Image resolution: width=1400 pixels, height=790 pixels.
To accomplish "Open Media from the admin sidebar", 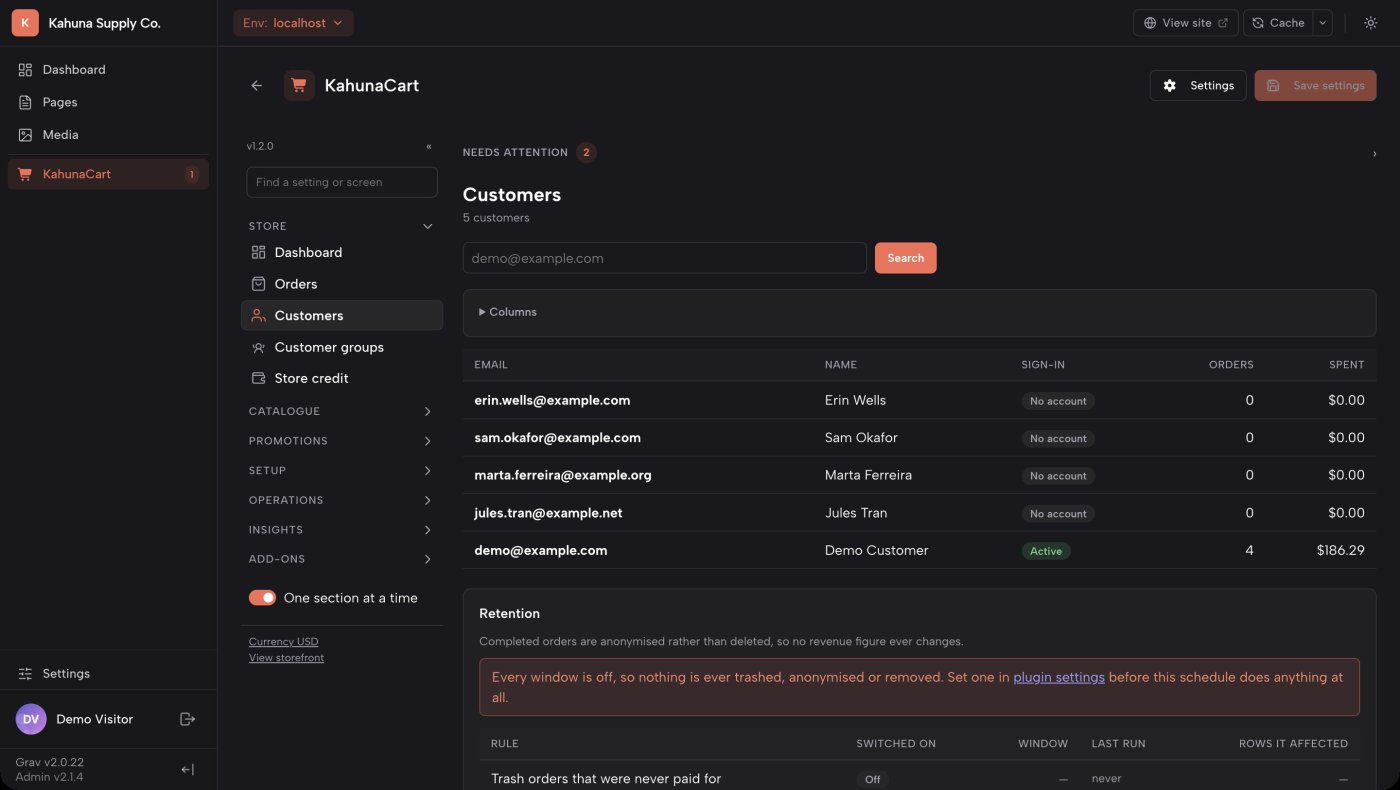I will [108, 135].
